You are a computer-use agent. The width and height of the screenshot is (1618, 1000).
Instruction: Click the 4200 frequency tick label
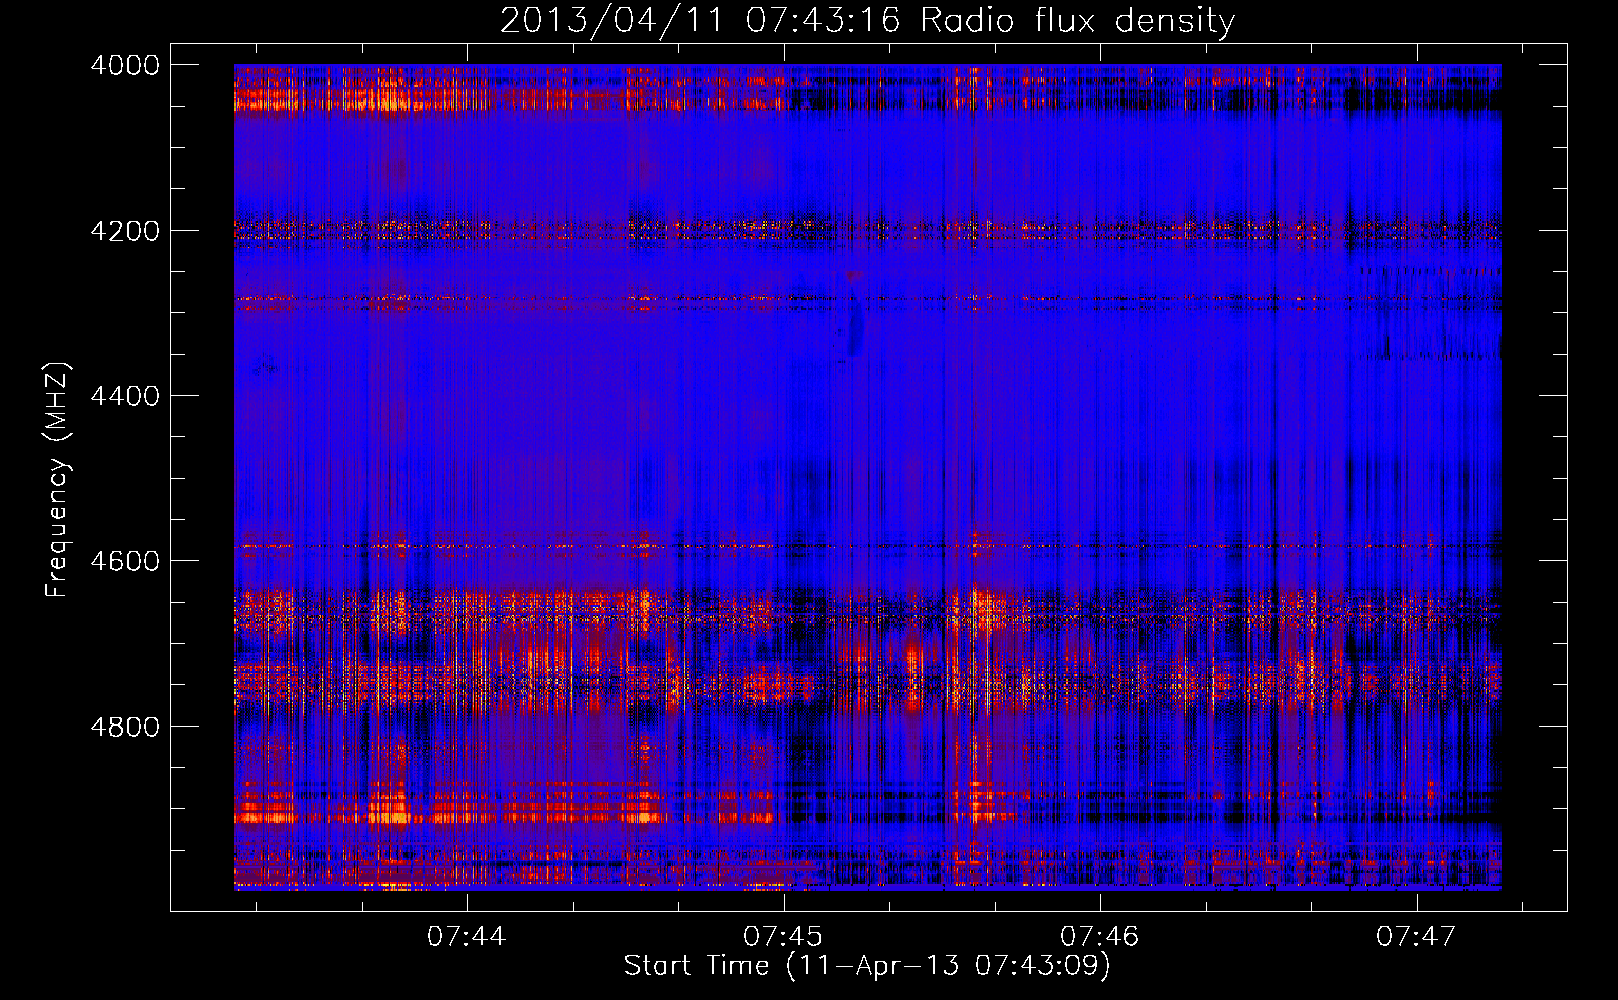coord(125,231)
